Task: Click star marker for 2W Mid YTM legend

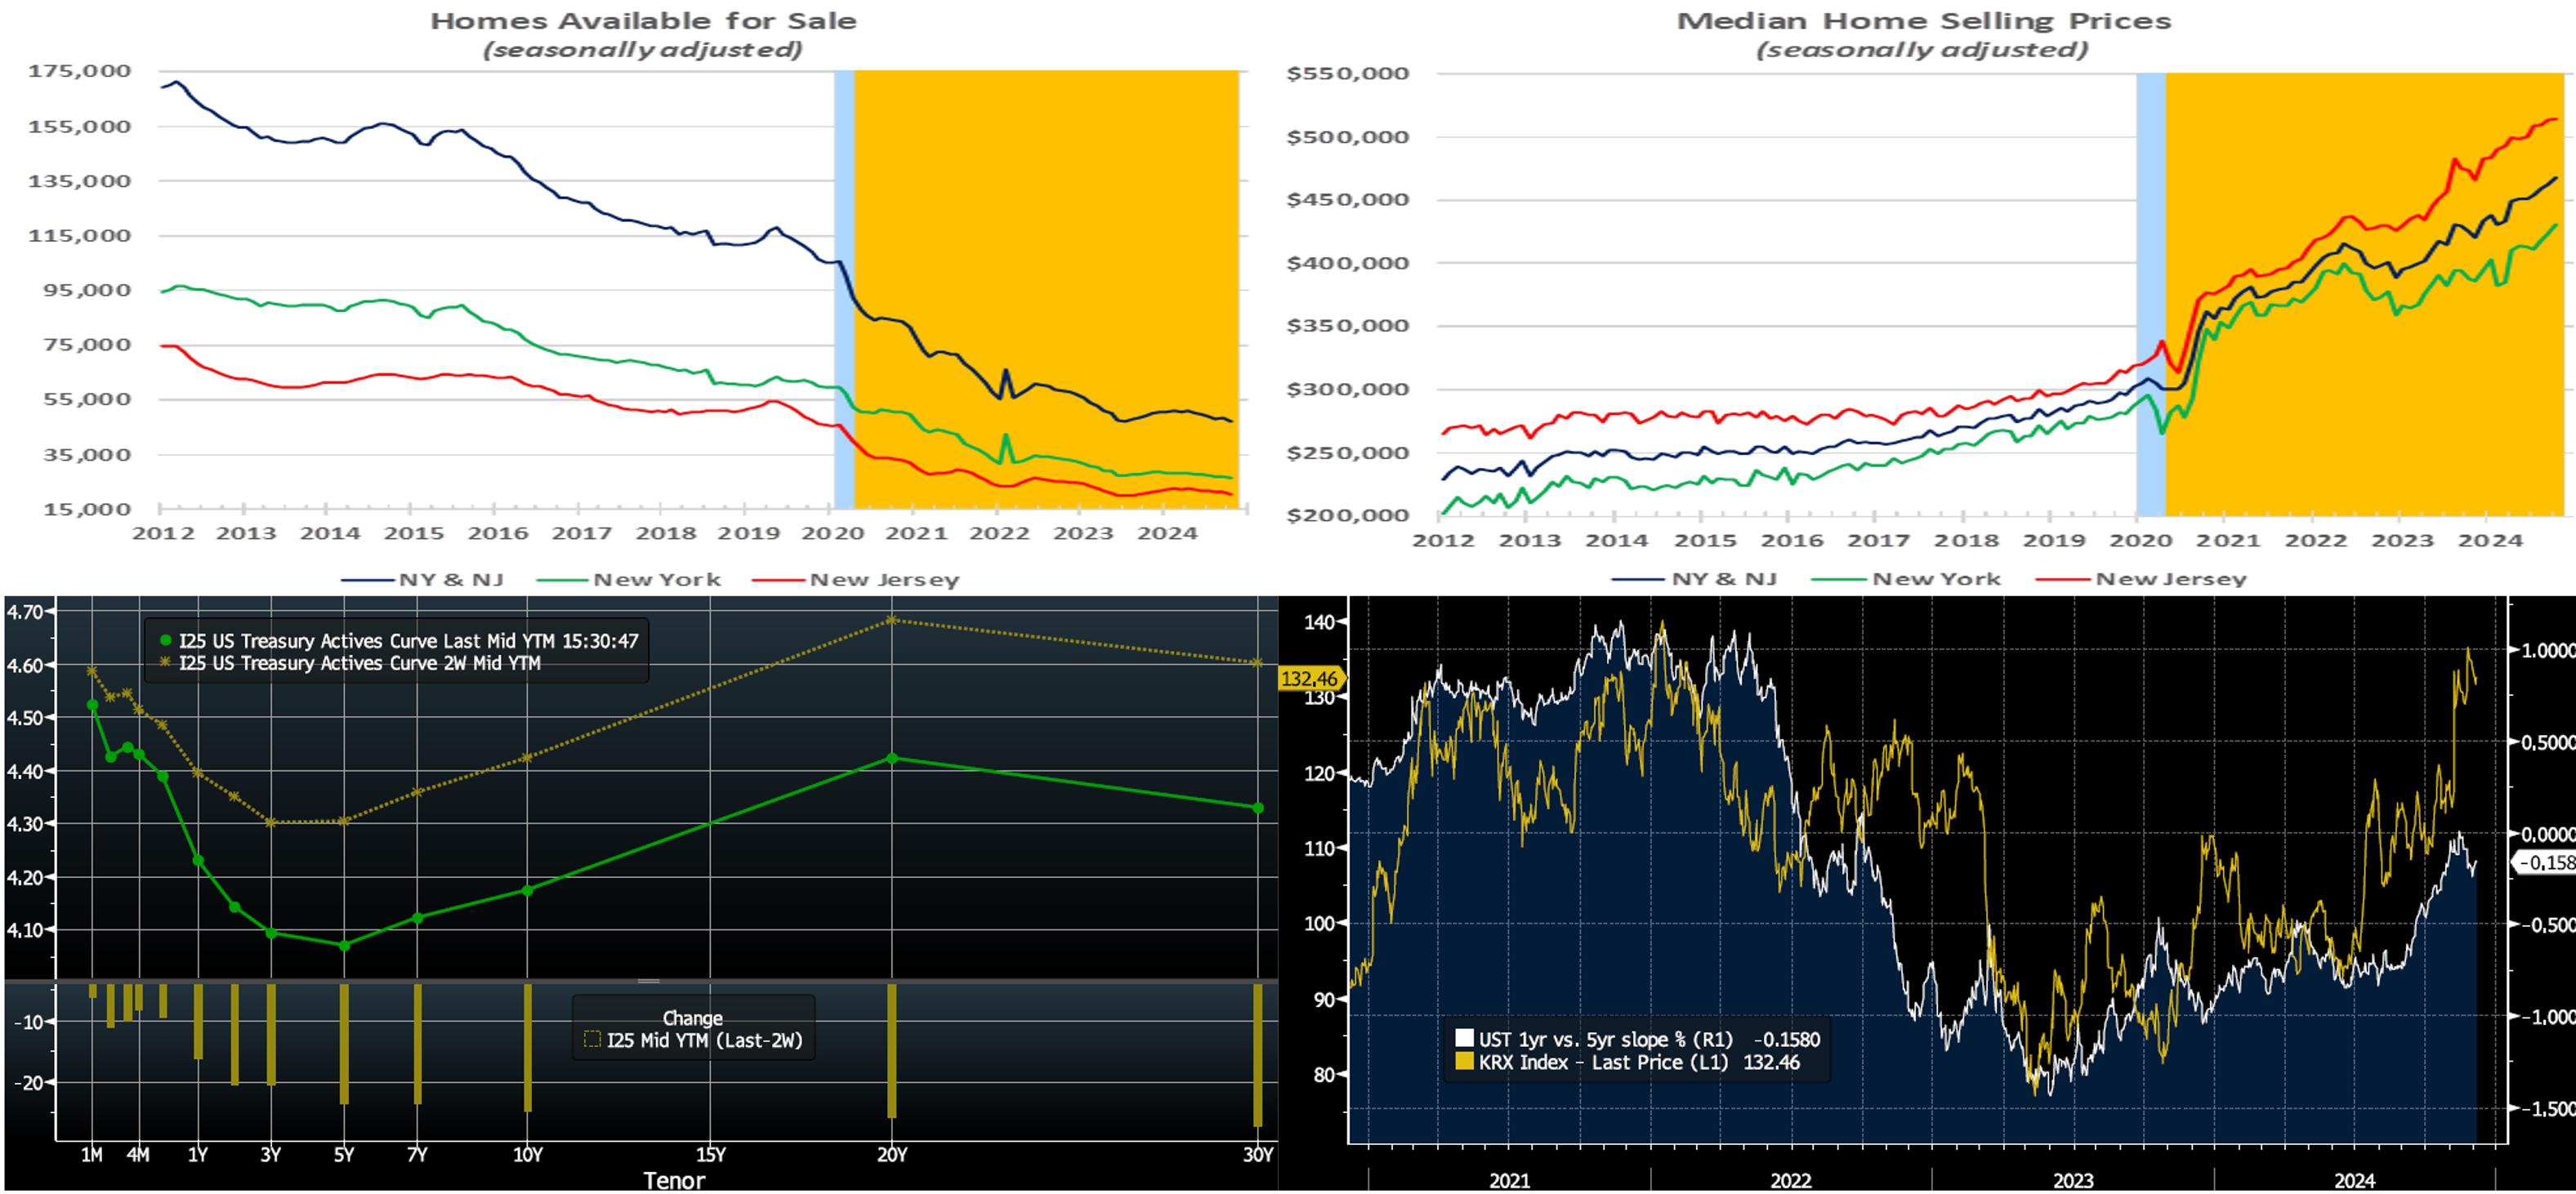Action: [x=165, y=663]
